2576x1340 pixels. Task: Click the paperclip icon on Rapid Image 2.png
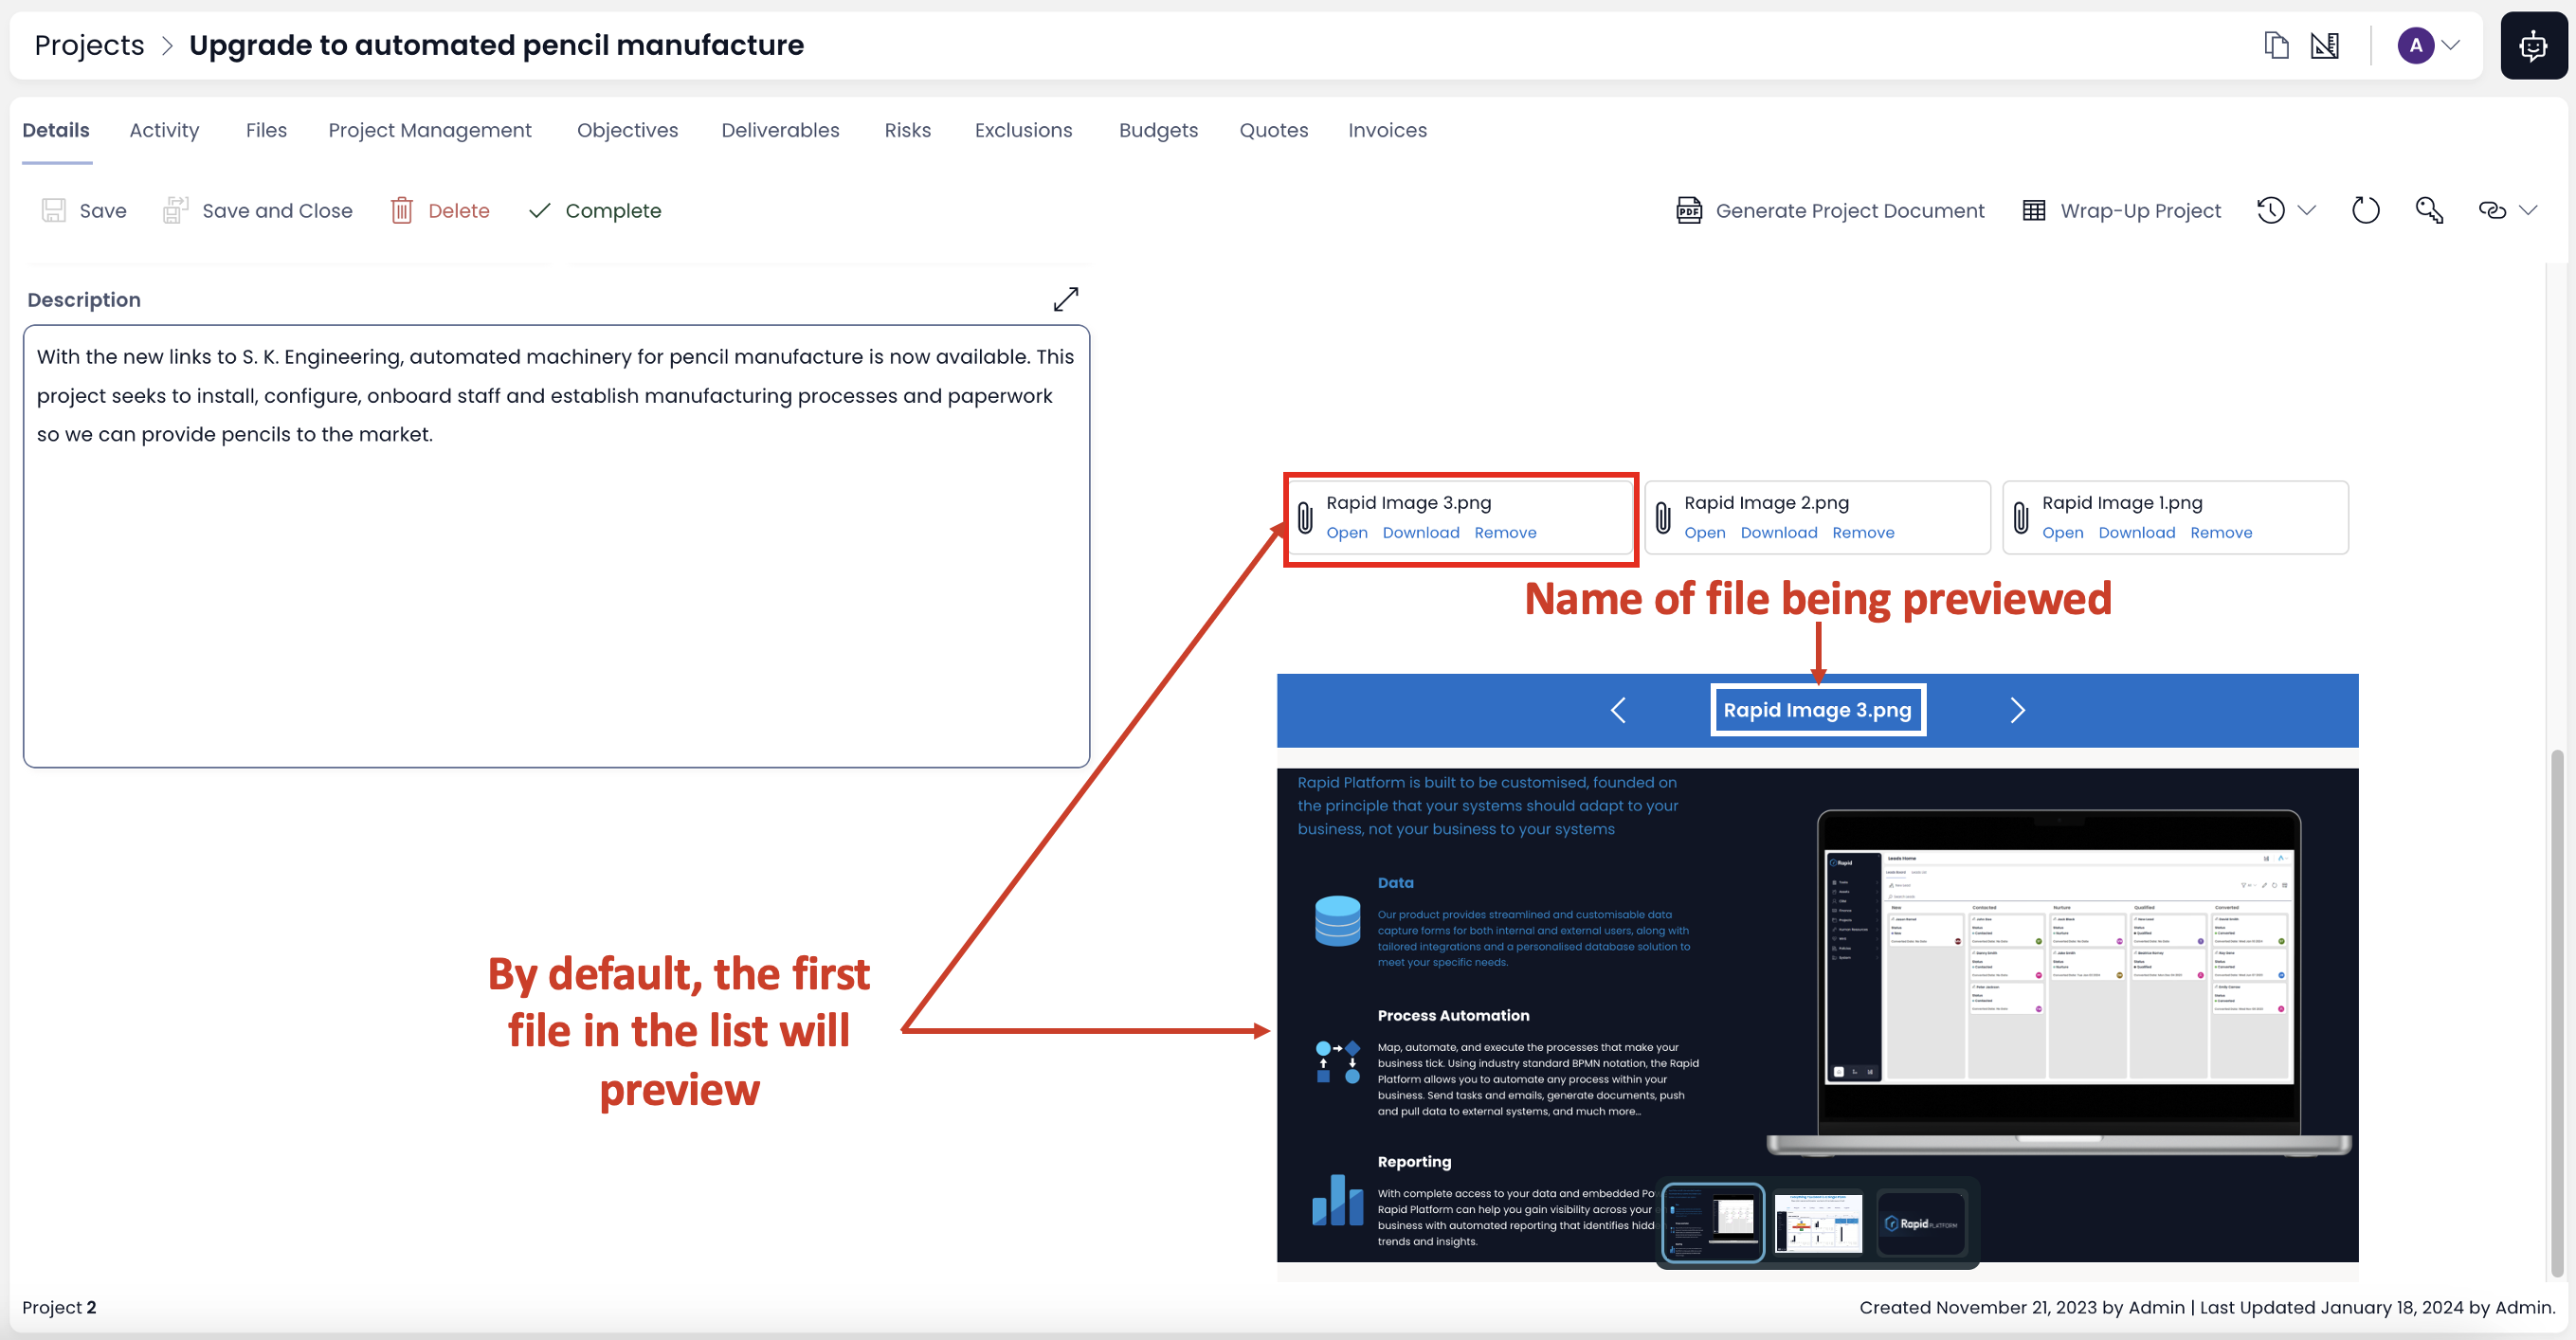(x=1662, y=517)
